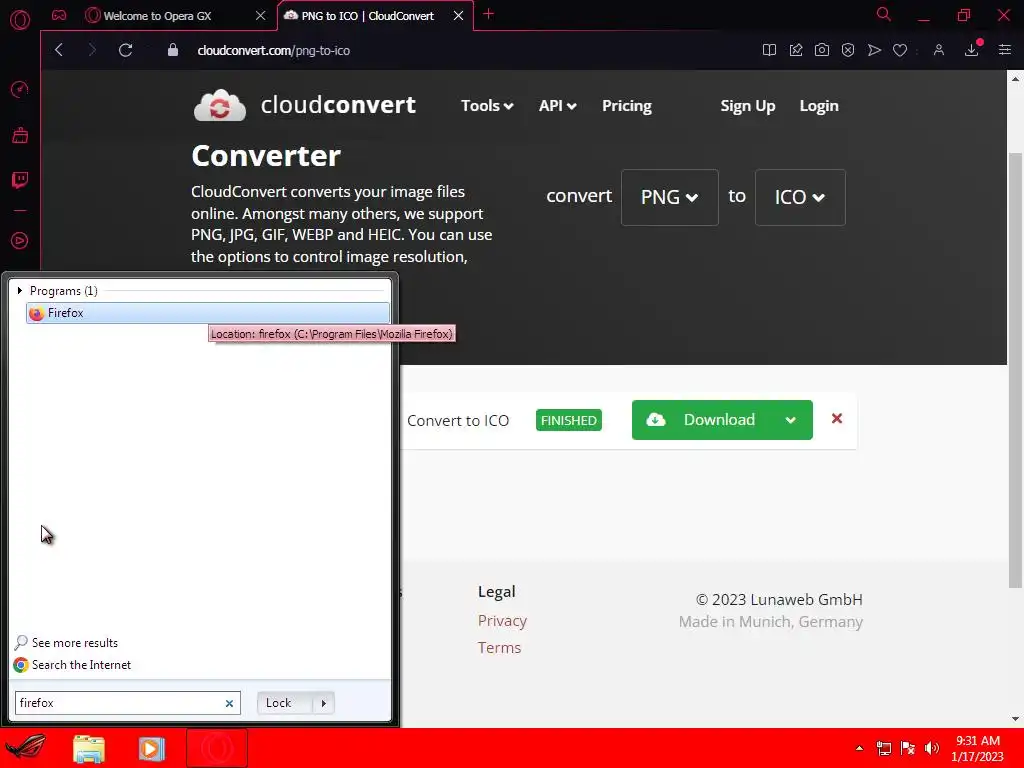Open the Twitch sidebar icon
The width and height of the screenshot is (1024, 768).
click(x=20, y=180)
